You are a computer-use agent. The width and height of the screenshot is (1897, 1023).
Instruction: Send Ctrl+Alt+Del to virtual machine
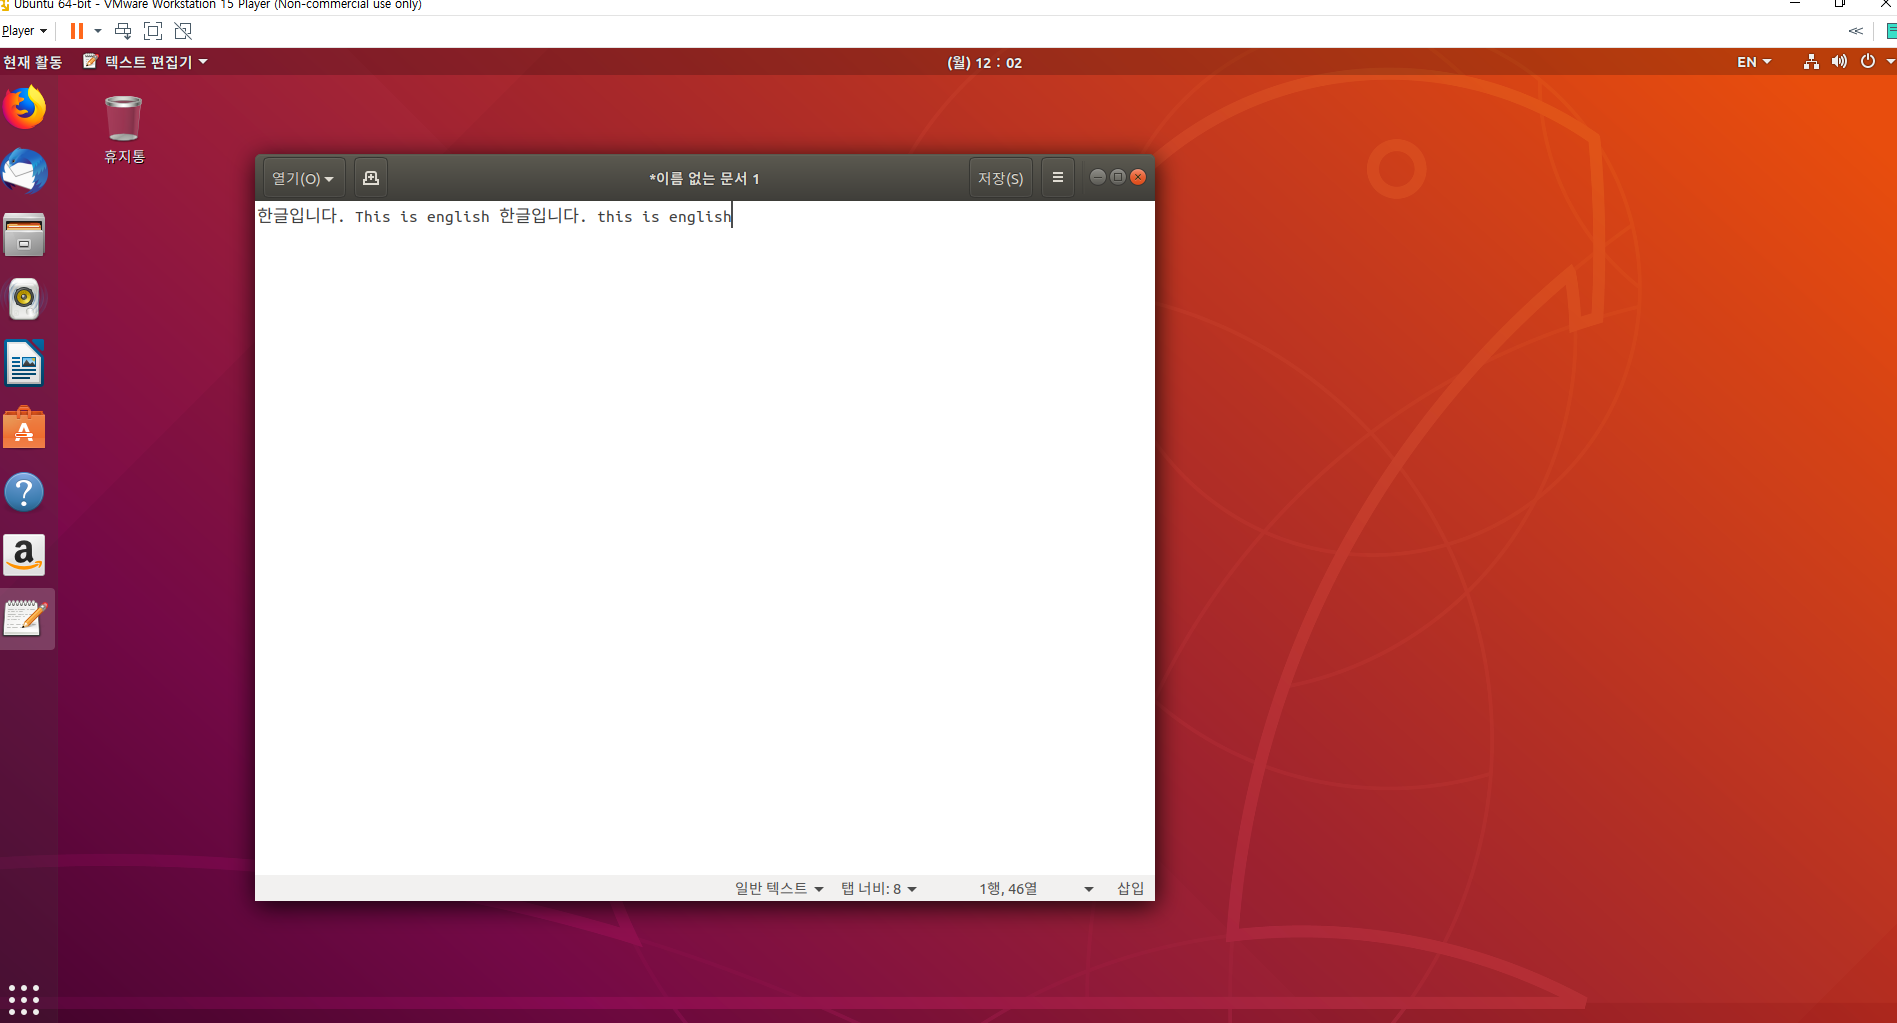tap(123, 31)
